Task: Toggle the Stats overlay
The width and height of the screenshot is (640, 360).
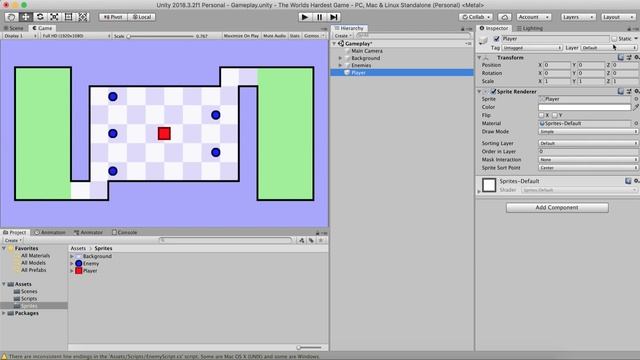Action: tap(294, 36)
